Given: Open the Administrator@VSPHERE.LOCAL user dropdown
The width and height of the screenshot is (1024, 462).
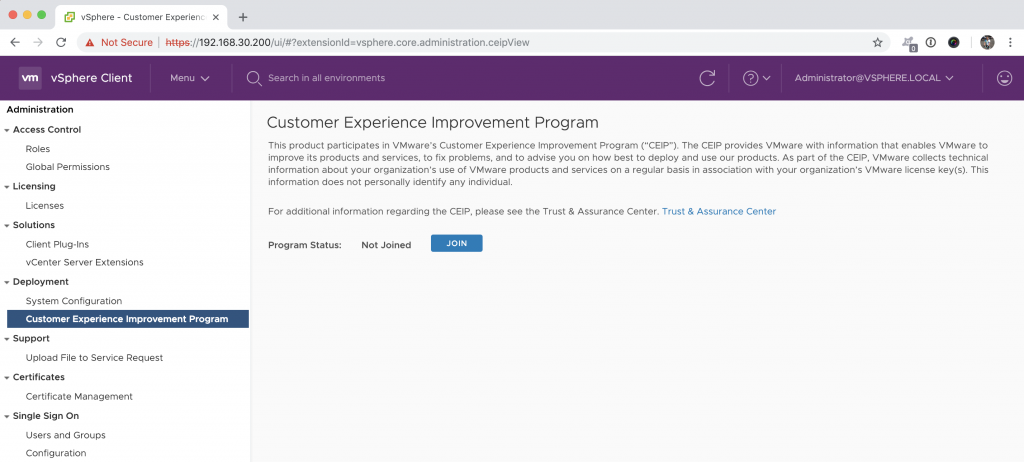Looking at the screenshot, I should click(x=873, y=78).
